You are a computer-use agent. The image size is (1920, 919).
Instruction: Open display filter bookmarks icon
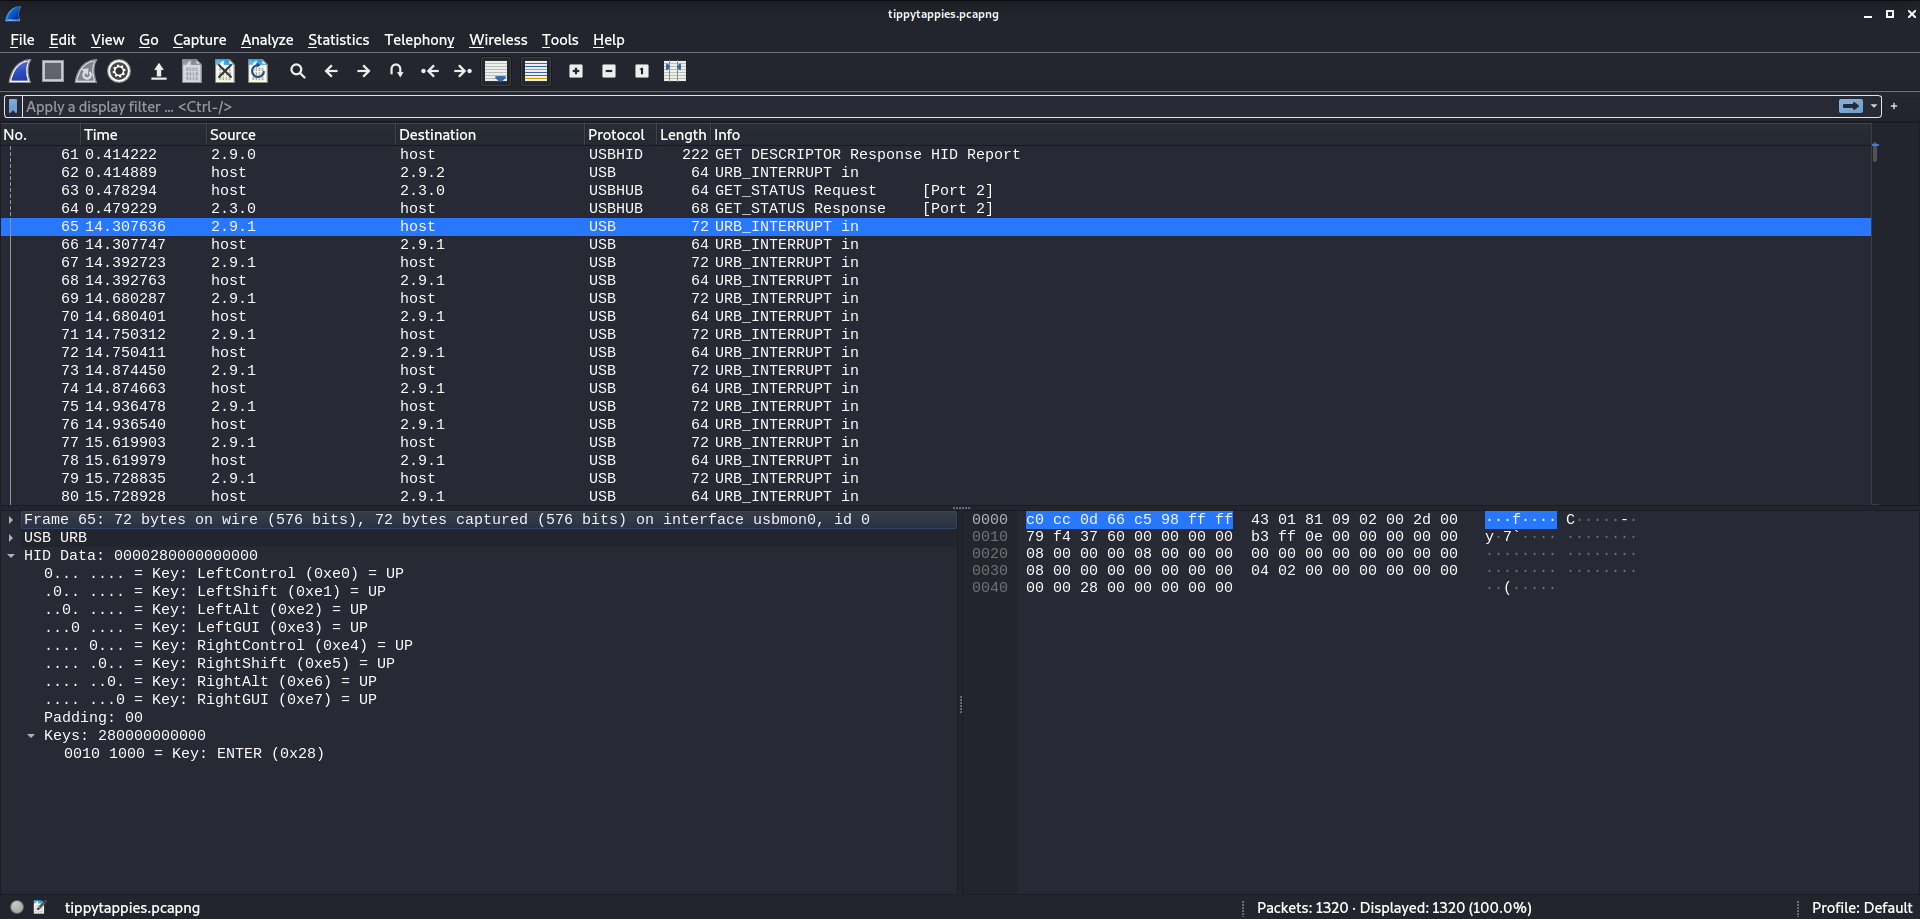13,106
